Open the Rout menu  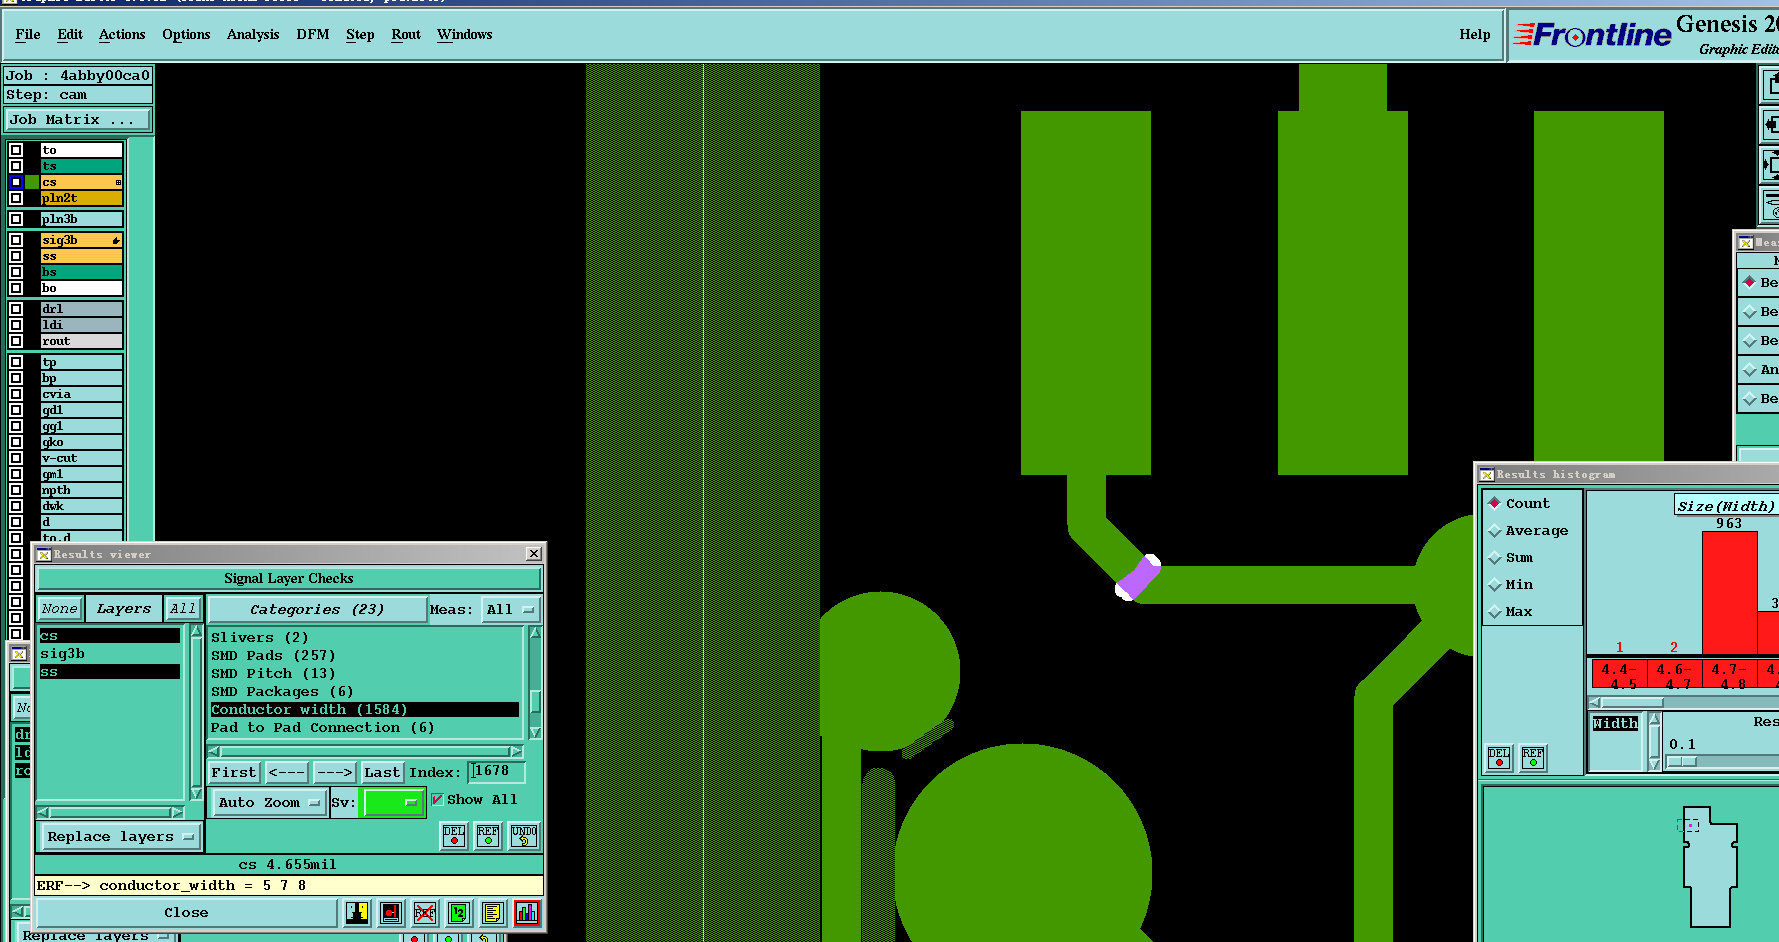[x=406, y=34]
